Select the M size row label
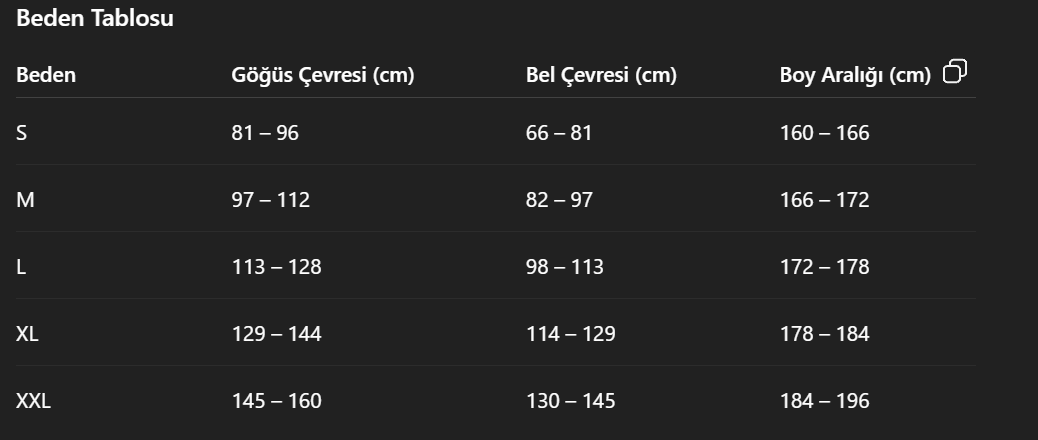This screenshot has height=440, width=1038. (x=25, y=200)
